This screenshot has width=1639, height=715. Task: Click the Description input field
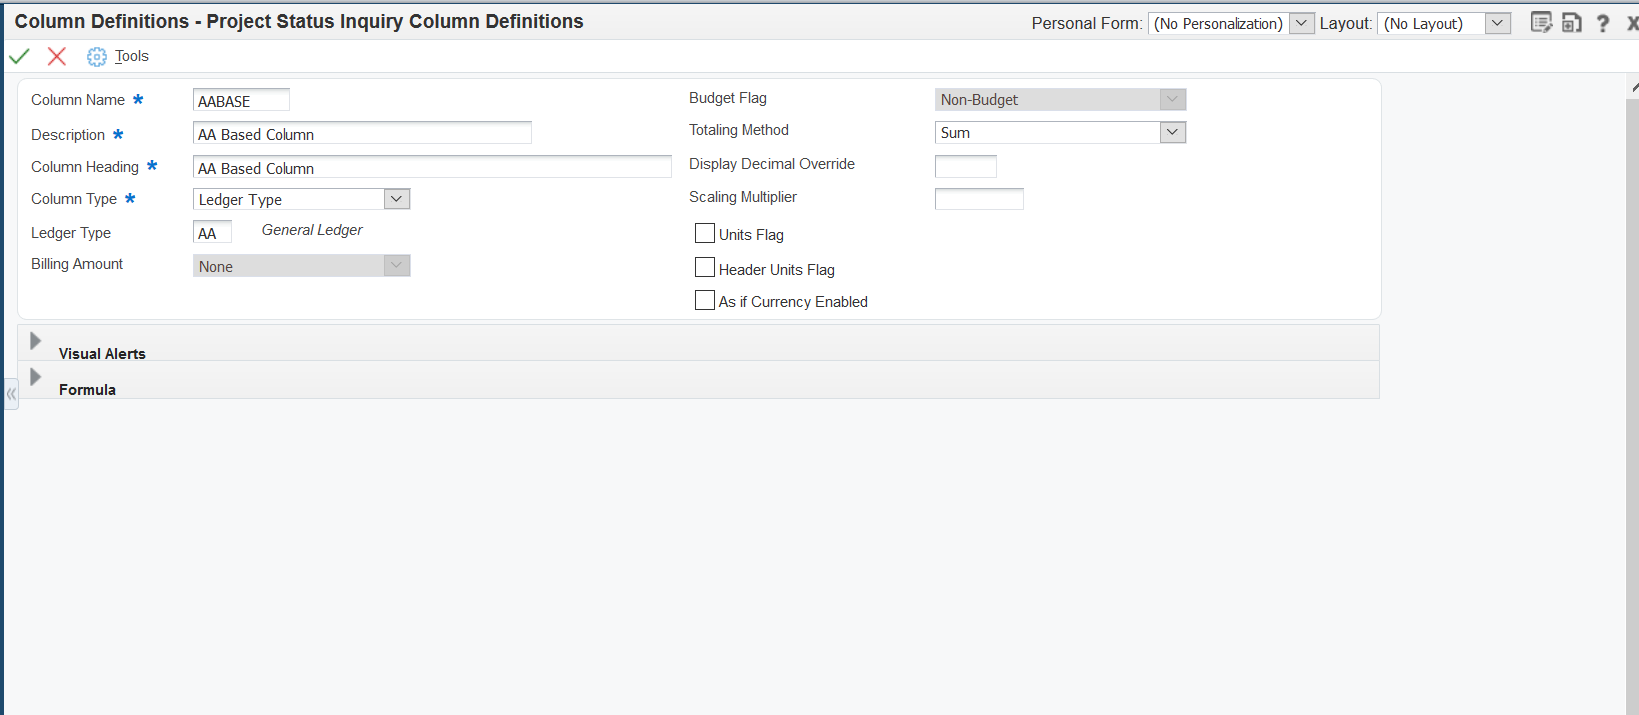click(x=362, y=133)
